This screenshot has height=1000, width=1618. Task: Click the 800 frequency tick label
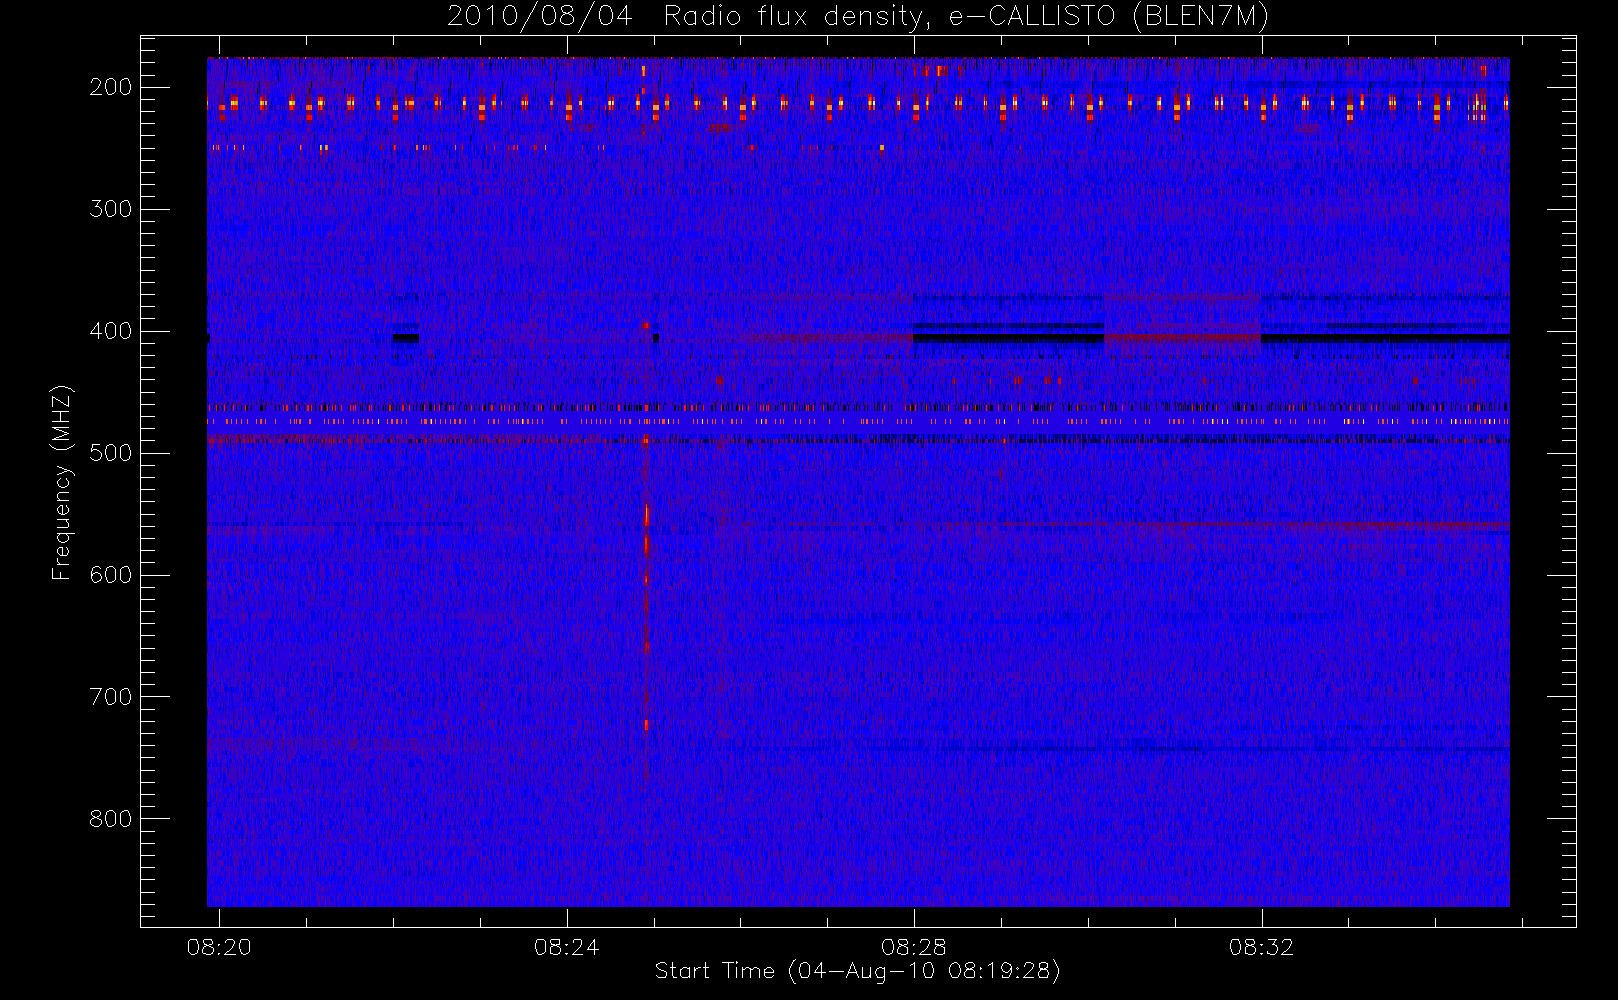tap(111, 819)
